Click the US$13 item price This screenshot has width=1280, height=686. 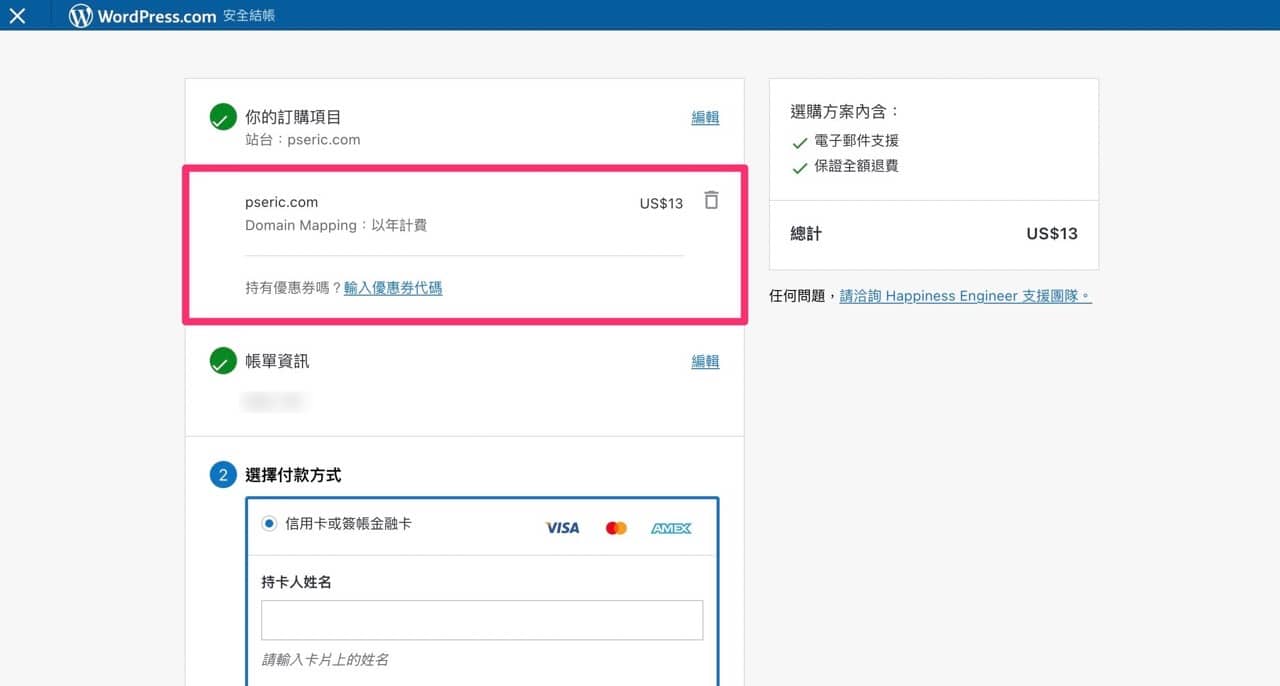(x=661, y=203)
